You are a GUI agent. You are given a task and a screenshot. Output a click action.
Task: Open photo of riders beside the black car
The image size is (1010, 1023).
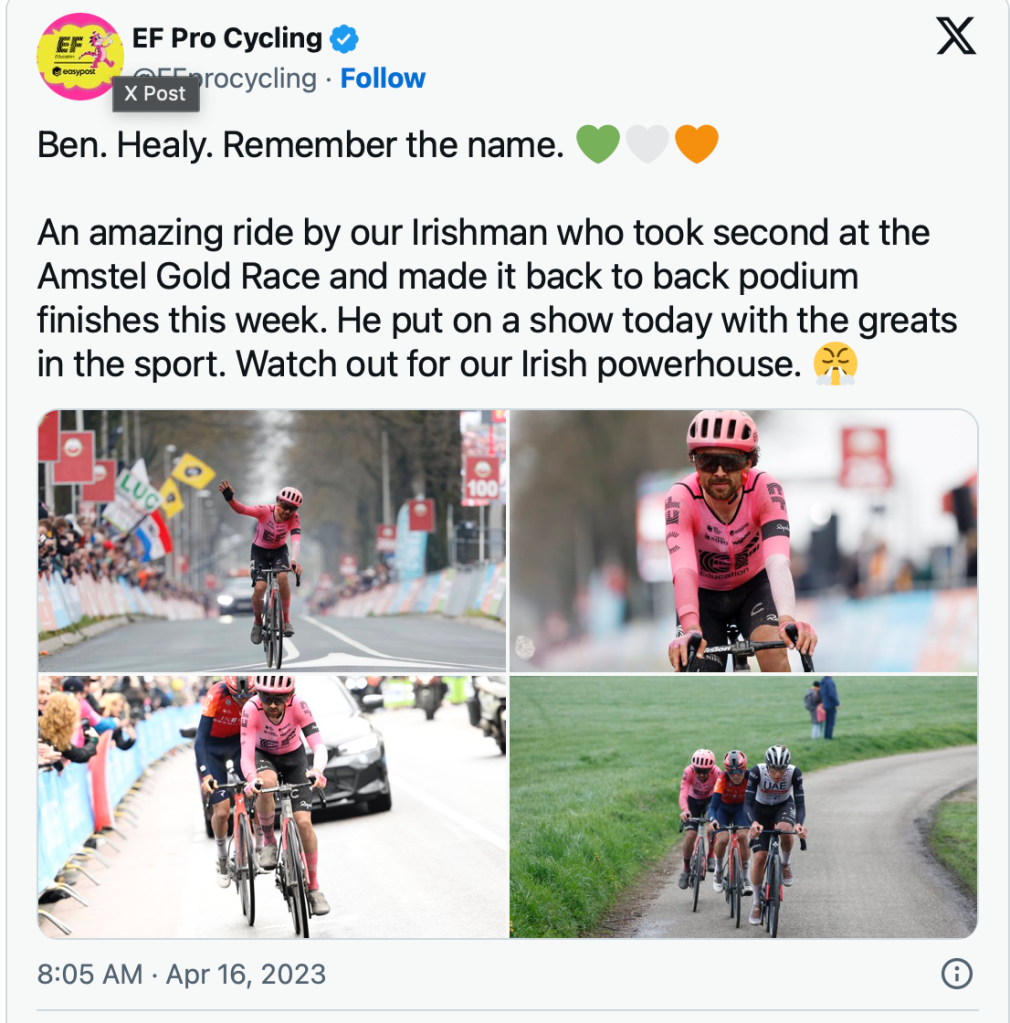click(272, 806)
